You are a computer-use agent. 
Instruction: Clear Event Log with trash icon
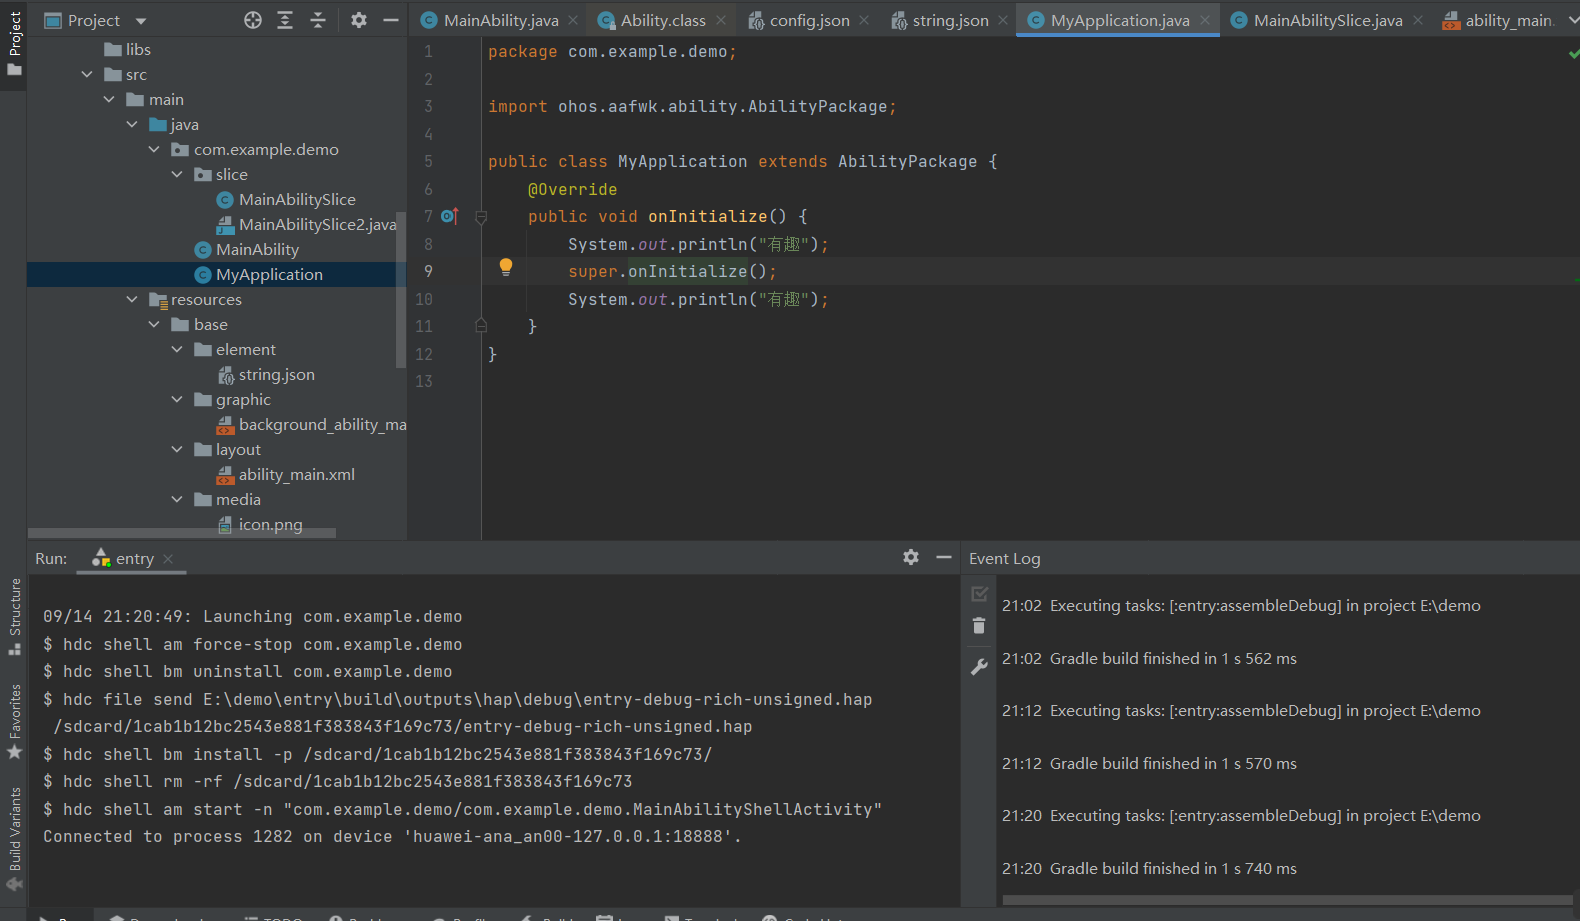pyautogui.click(x=979, y=626)
